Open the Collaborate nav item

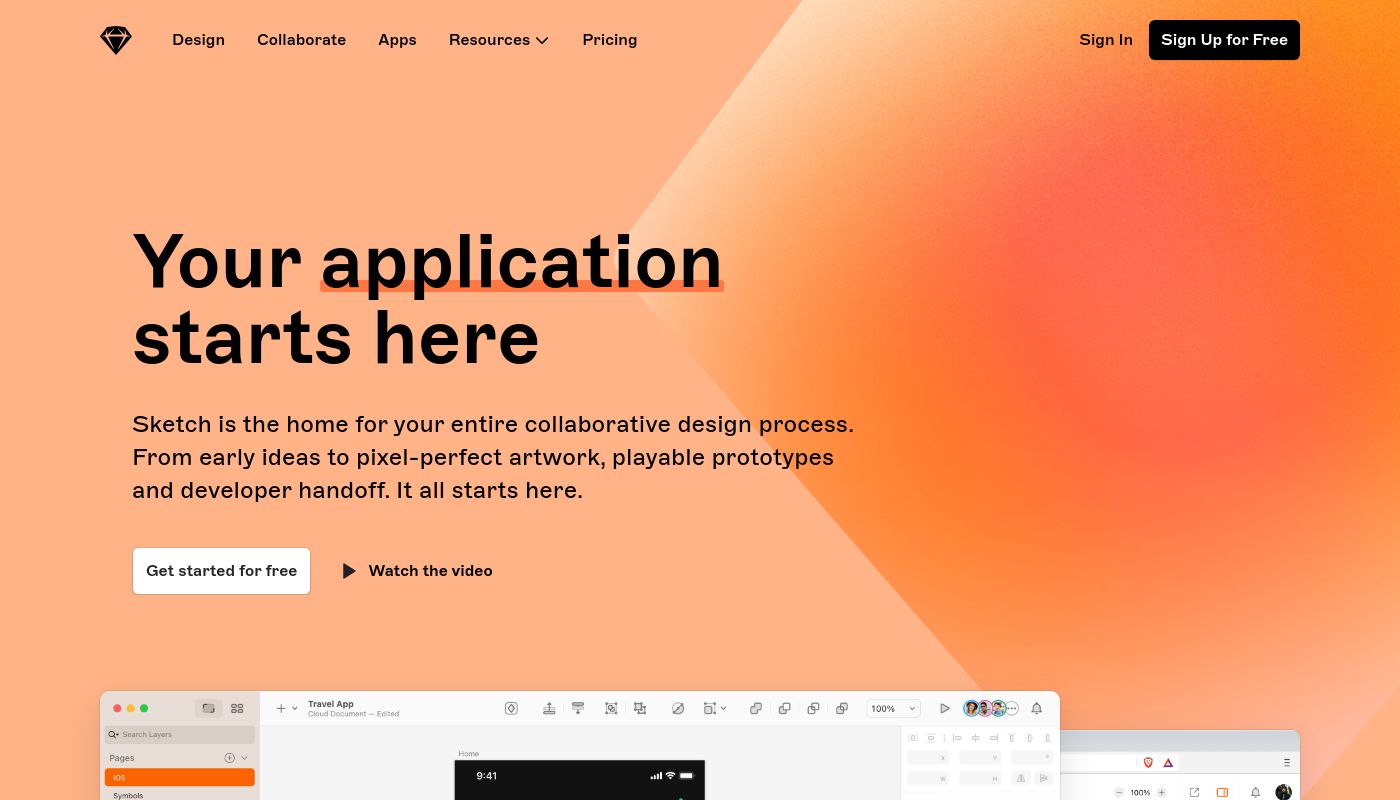pyautogui.click(x=301, y=40)
